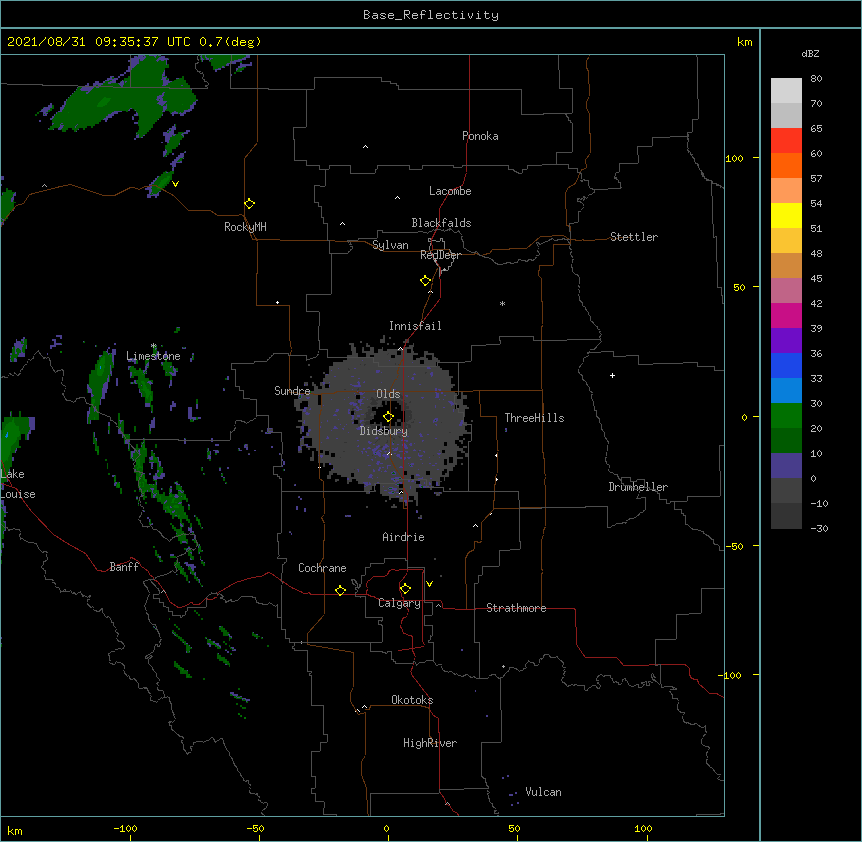Select the blue 36 dBZ legend swatch
This screenshot has height=842, width=862.
click(786, 365)
